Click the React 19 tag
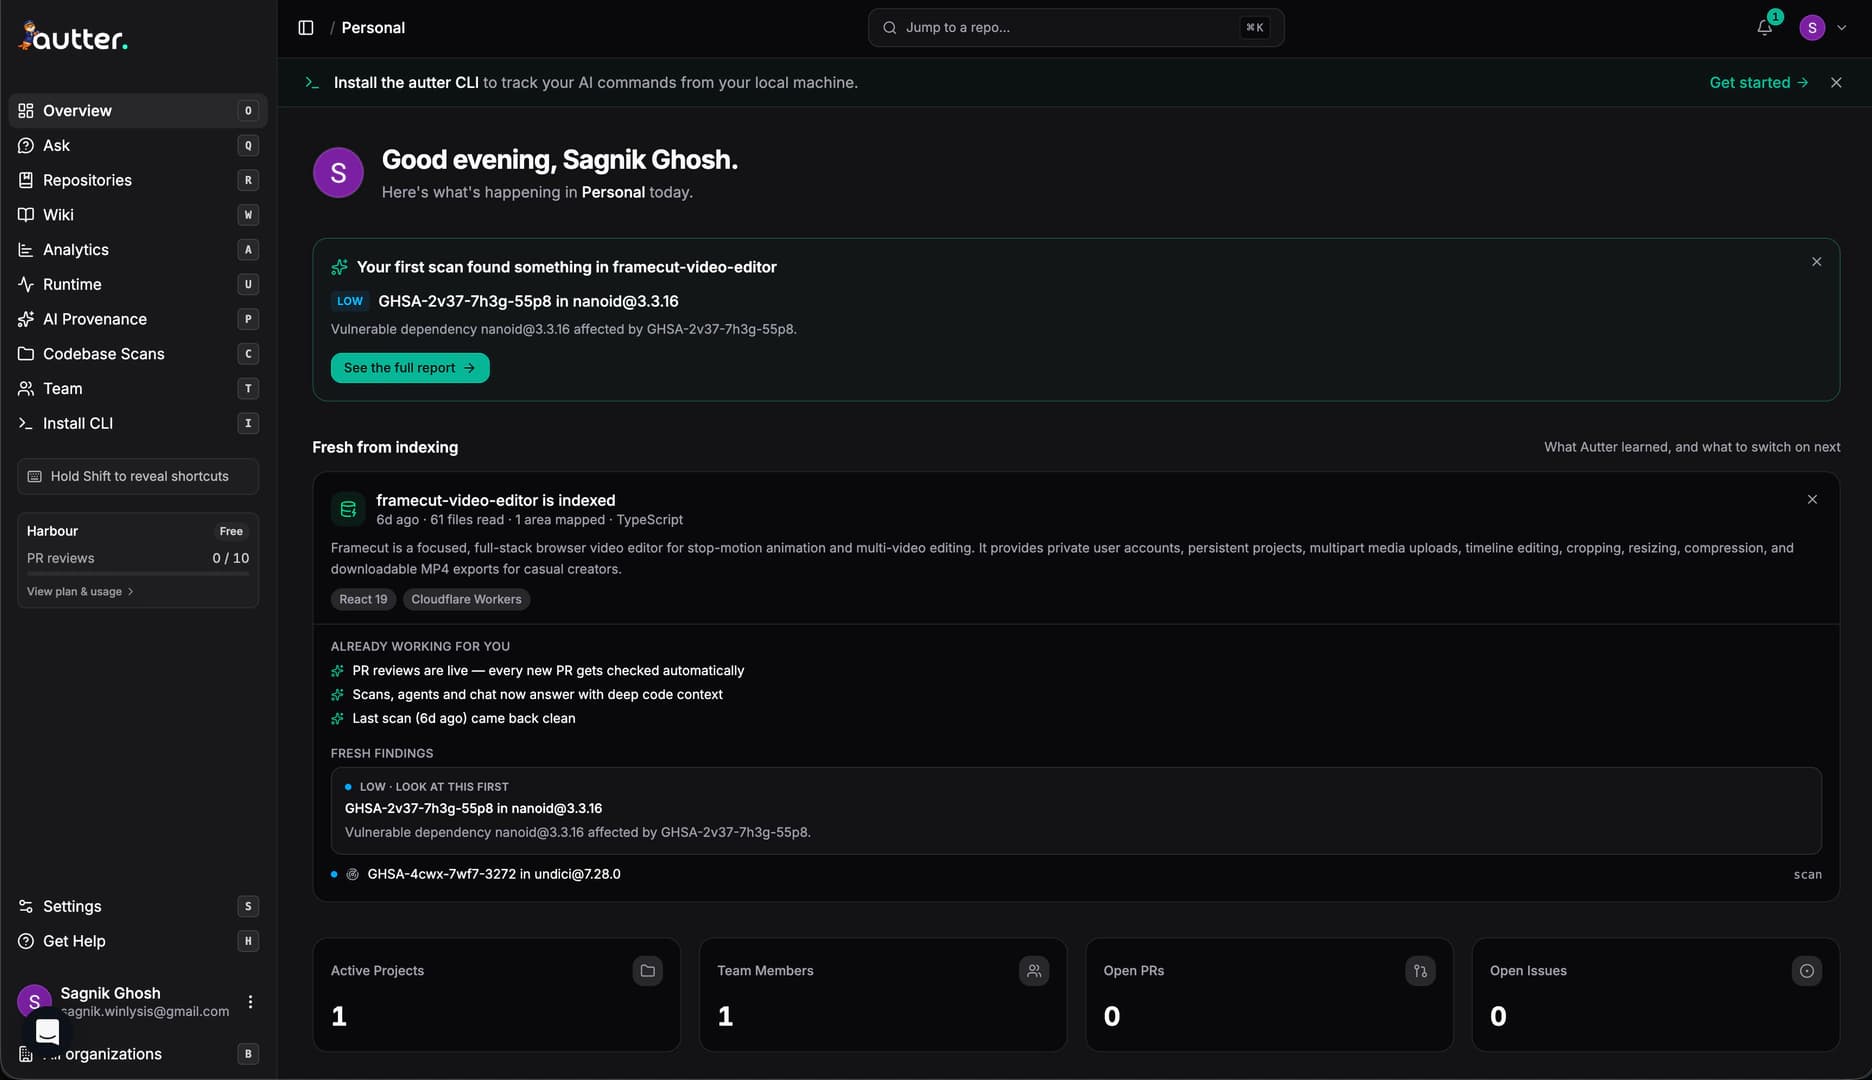The width and height of the screenshot is (1872, 1080). click(x=363, y=600)
